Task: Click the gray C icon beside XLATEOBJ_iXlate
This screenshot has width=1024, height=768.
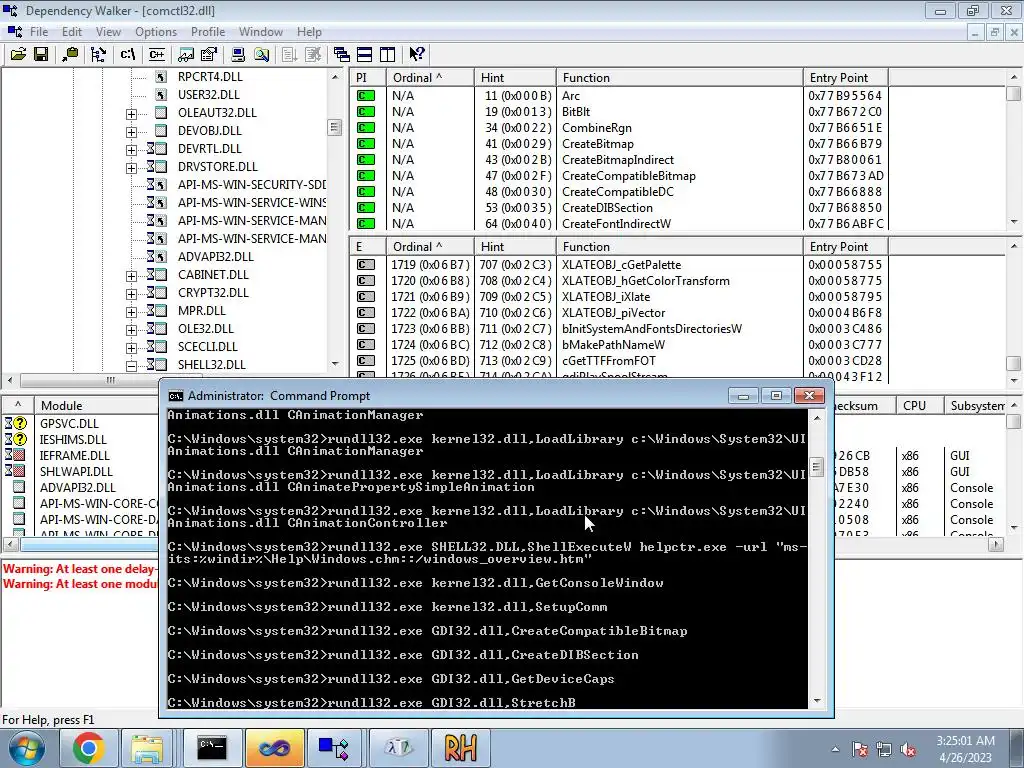Action: [x=366, y=296]
